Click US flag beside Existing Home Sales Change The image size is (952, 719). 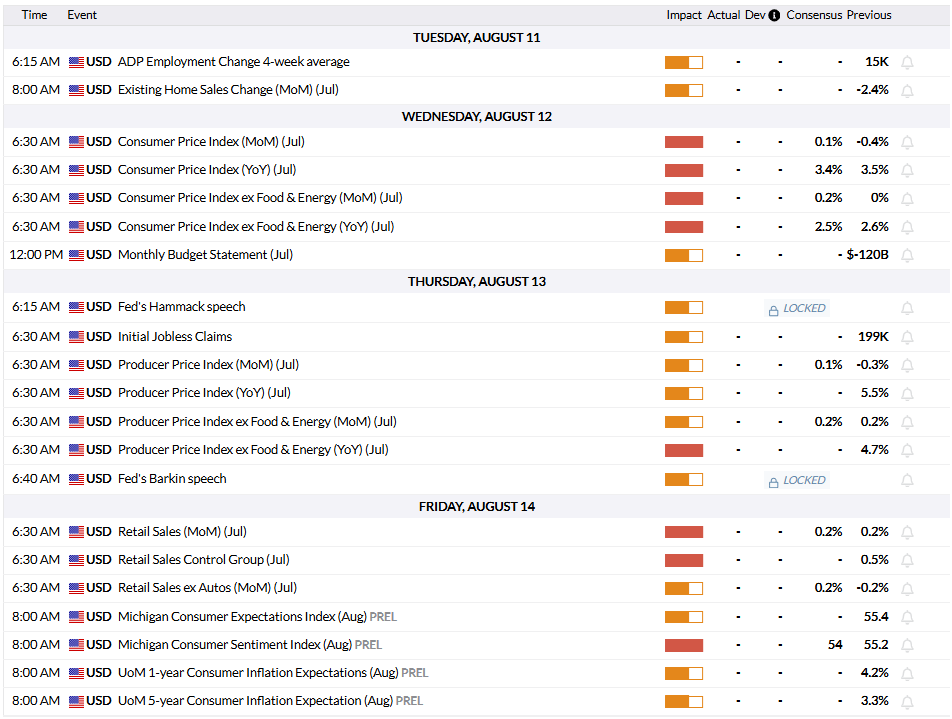tap(76, 90)
